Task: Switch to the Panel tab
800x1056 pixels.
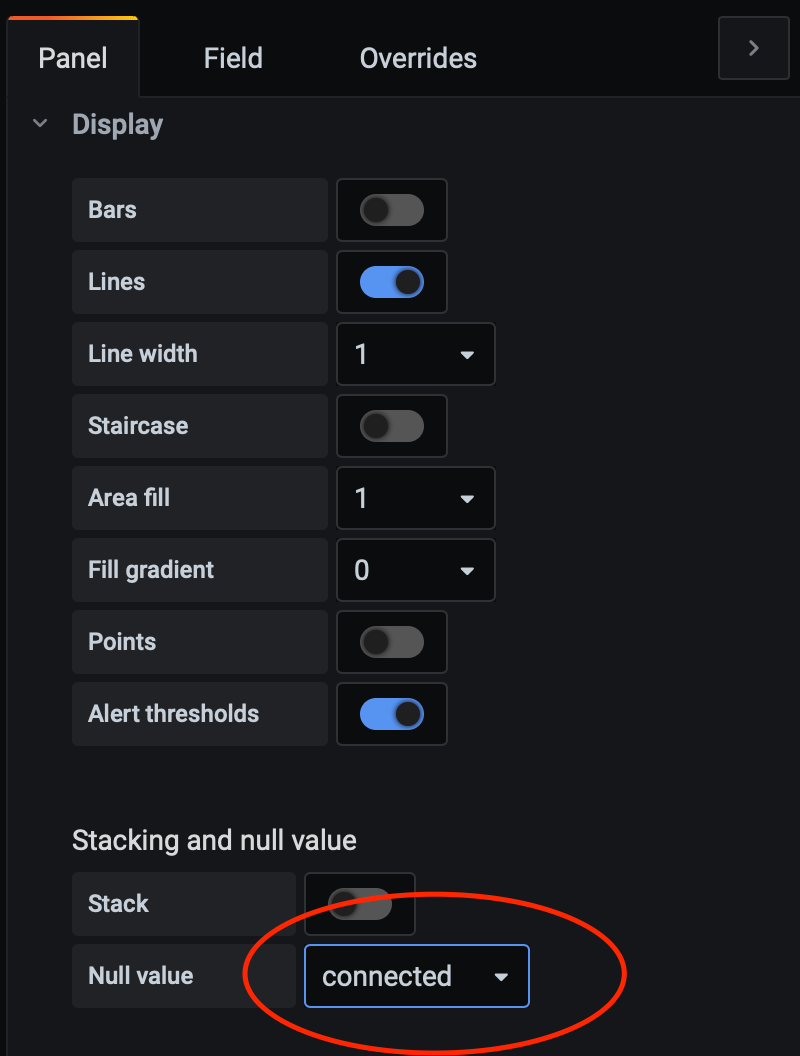Action: [x=72, y=58]
